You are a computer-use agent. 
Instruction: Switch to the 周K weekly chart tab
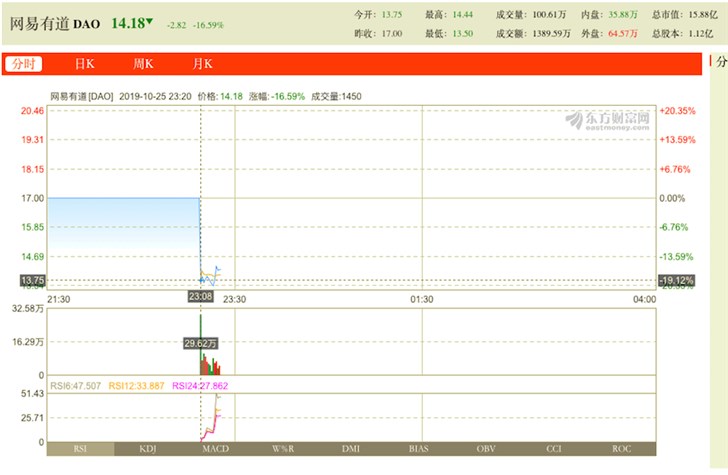point(143,64)
